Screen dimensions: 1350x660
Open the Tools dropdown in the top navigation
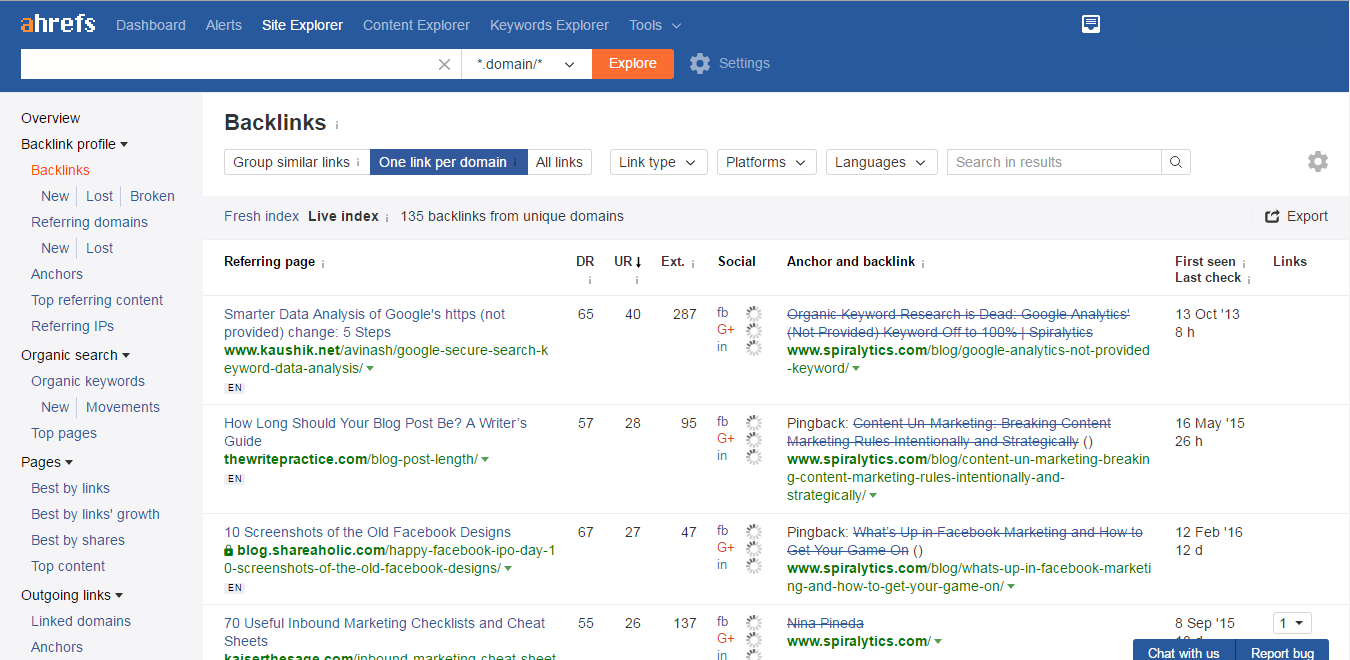655,25
